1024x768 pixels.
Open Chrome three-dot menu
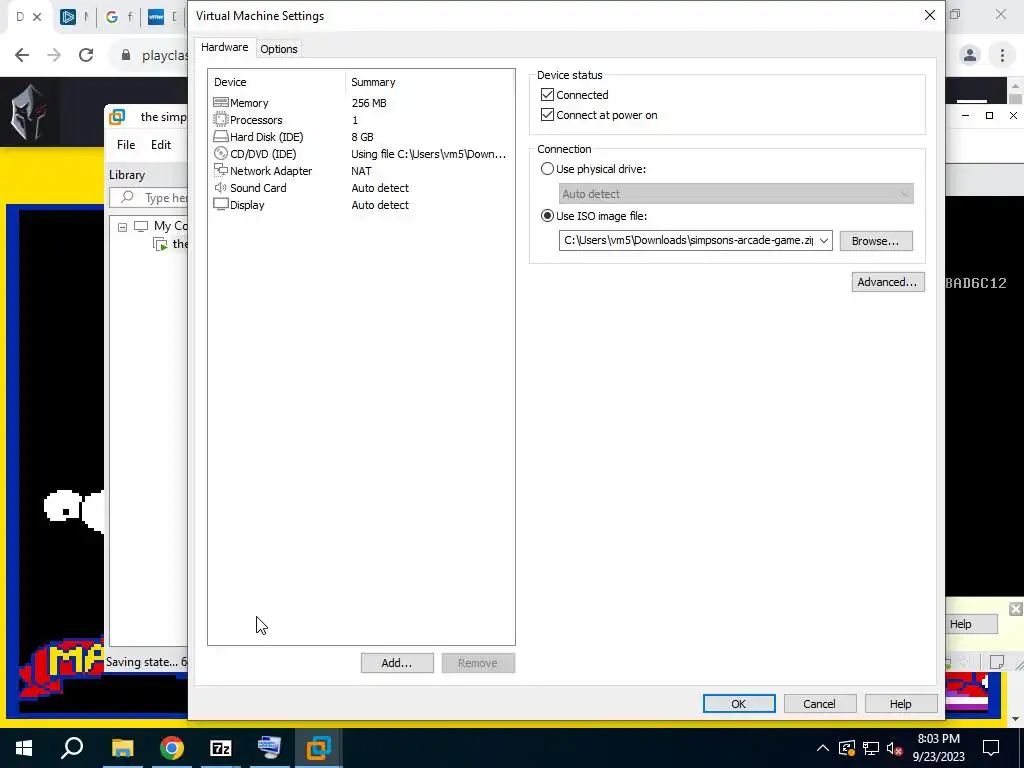coord(1002,55)
